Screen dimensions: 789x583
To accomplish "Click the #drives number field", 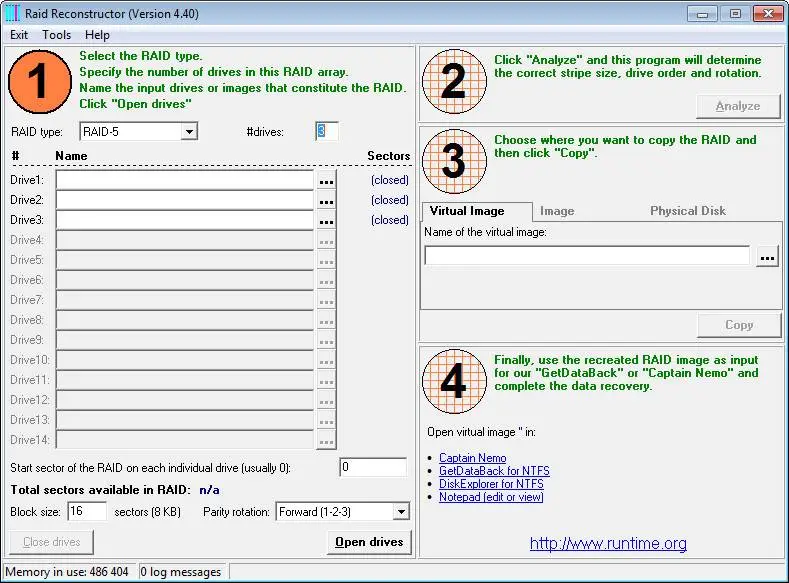I will pos(327,131).
